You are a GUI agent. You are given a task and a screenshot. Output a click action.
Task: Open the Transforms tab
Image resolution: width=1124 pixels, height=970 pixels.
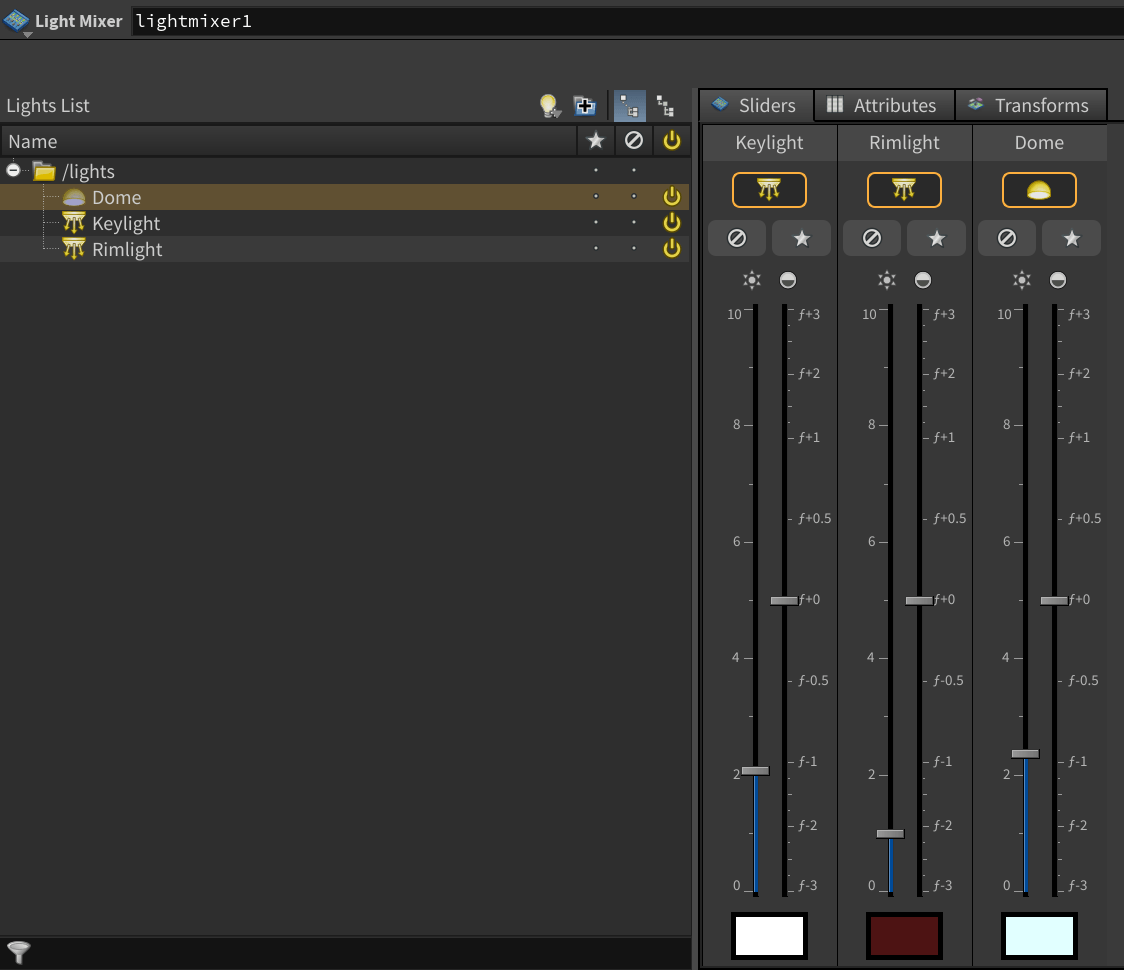(1030, 105)
